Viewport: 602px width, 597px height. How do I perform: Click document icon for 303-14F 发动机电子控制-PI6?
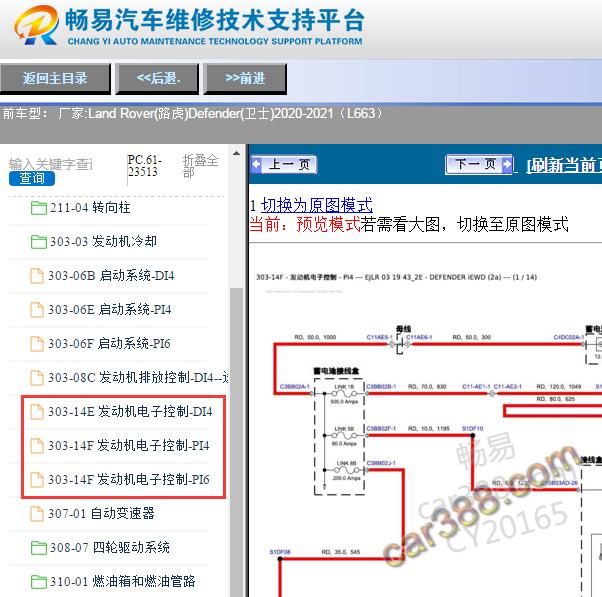click(37, 480)
